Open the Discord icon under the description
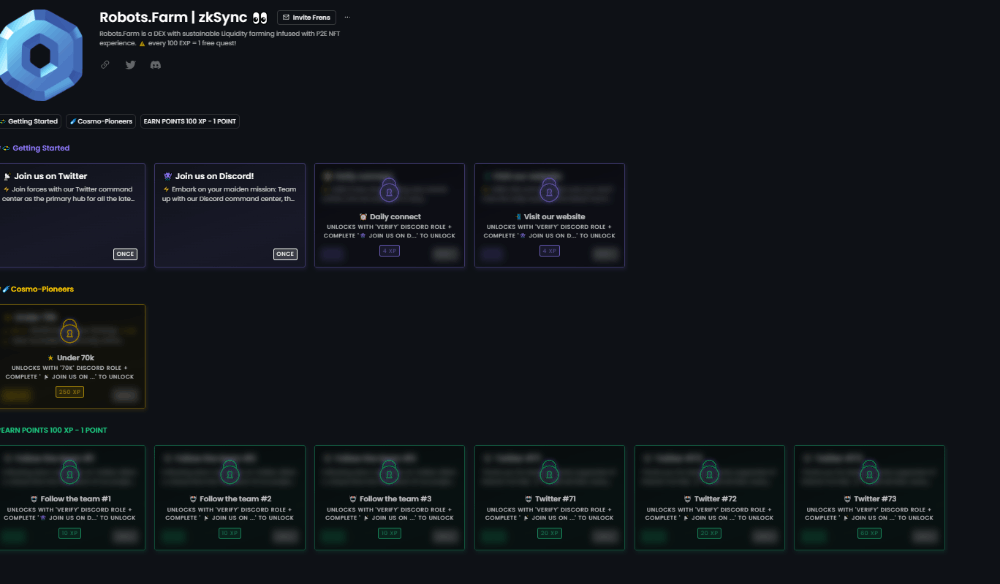 155,64
